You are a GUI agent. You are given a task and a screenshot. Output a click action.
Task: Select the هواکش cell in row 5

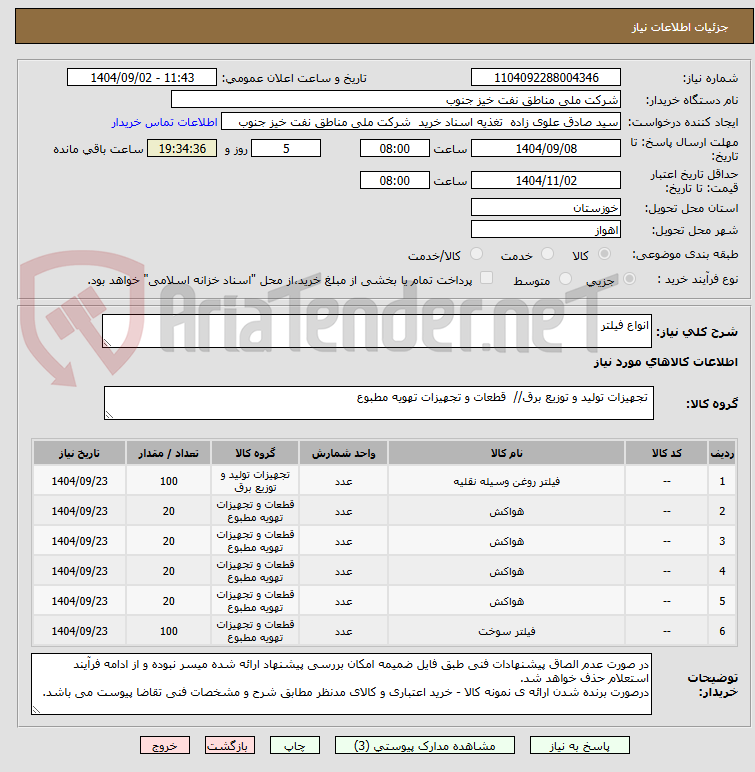[506, 601]
